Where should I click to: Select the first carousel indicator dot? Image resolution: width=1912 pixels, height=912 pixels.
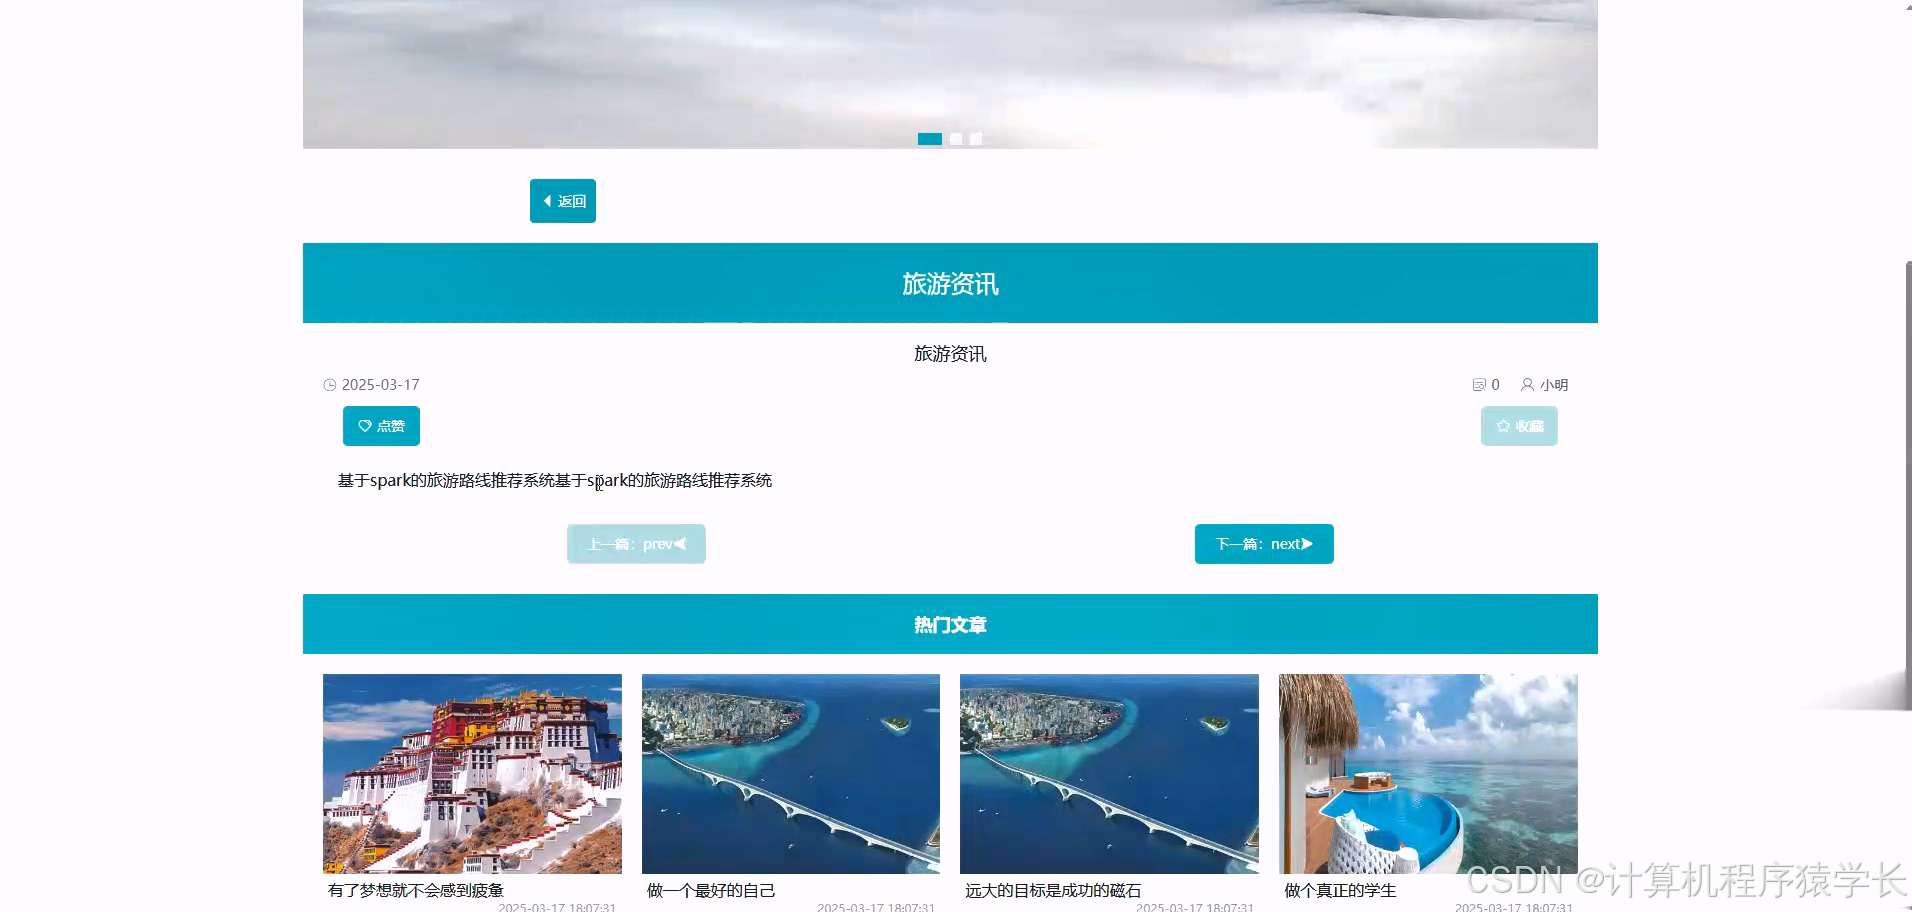click(x=930, y=139)
